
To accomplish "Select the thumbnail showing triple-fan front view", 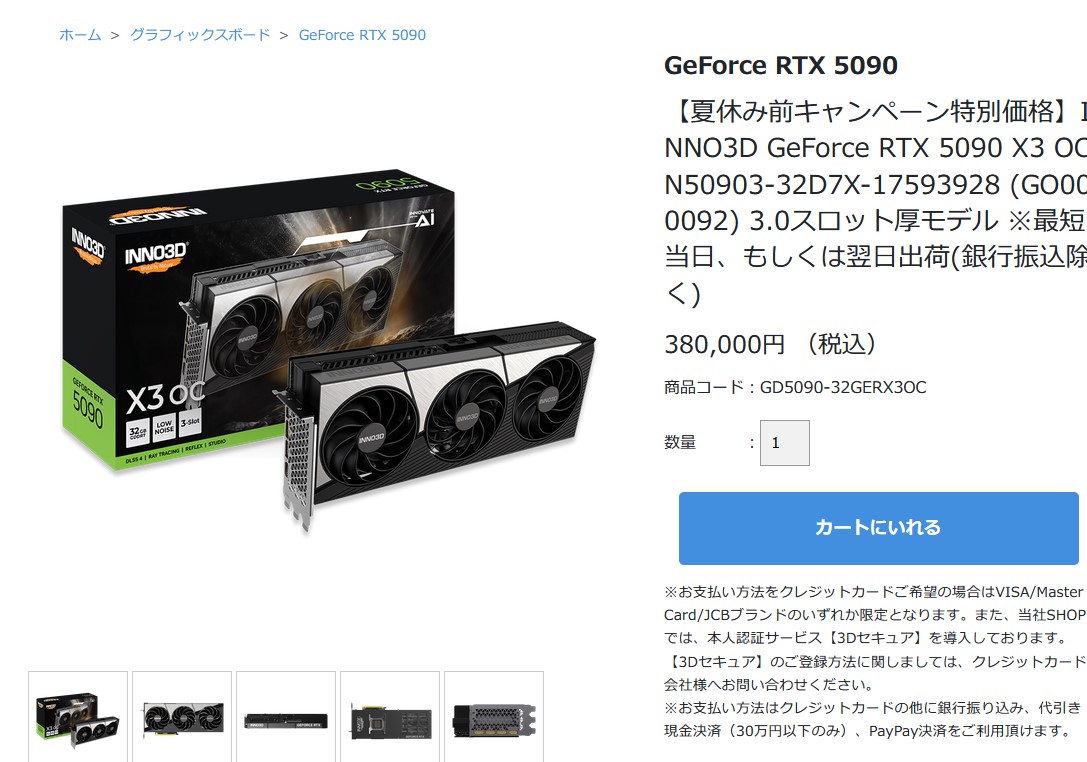I will (182, 717).
